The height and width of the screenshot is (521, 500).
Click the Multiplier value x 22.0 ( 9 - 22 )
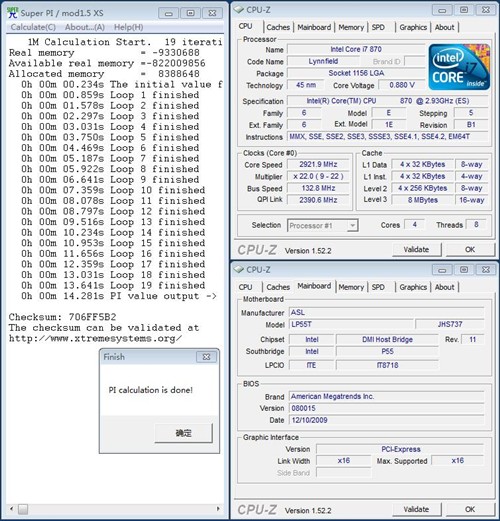click(x=318, y=176)
